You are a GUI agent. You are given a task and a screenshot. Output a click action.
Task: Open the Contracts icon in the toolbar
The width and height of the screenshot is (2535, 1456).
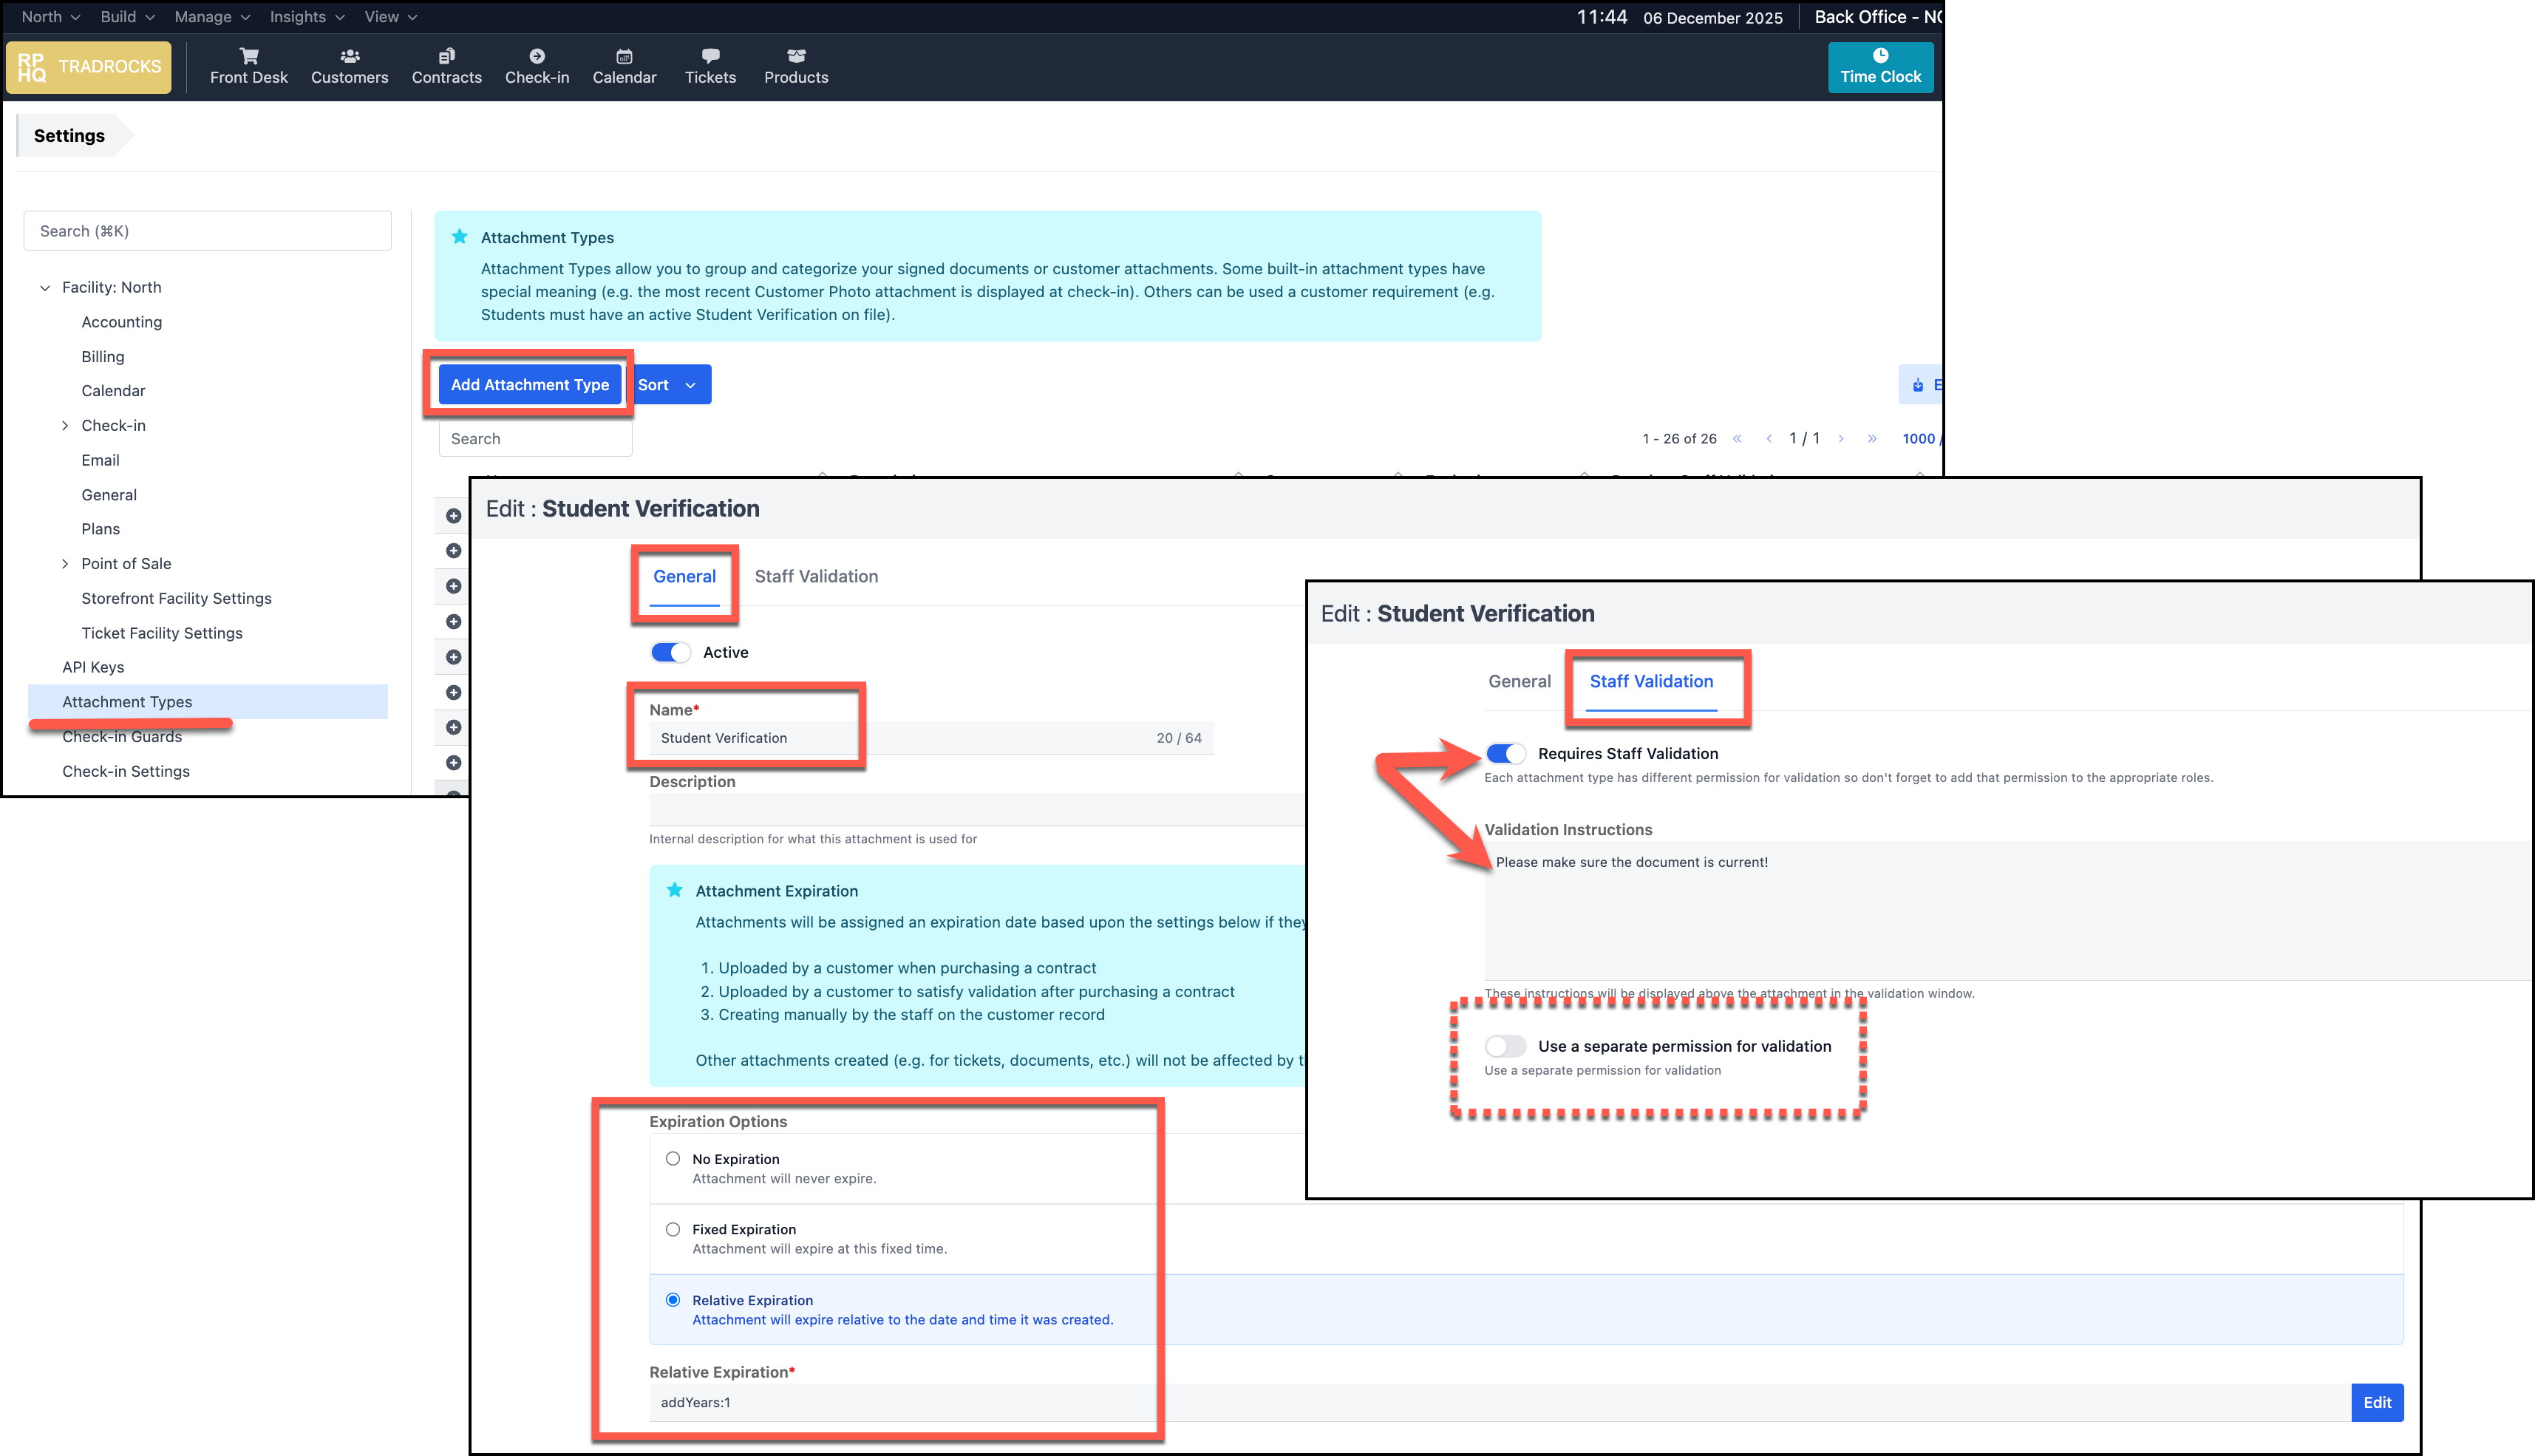(446, 56)
